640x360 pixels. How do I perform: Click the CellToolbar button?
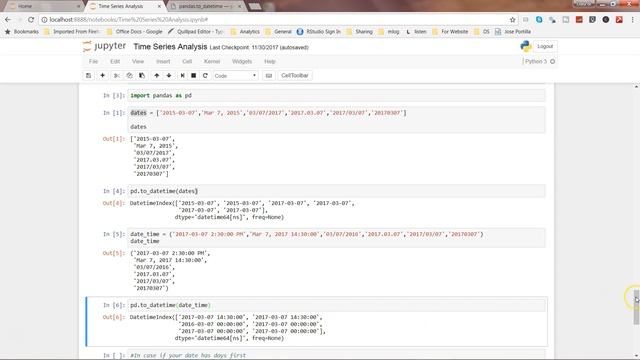click(295, 76)
